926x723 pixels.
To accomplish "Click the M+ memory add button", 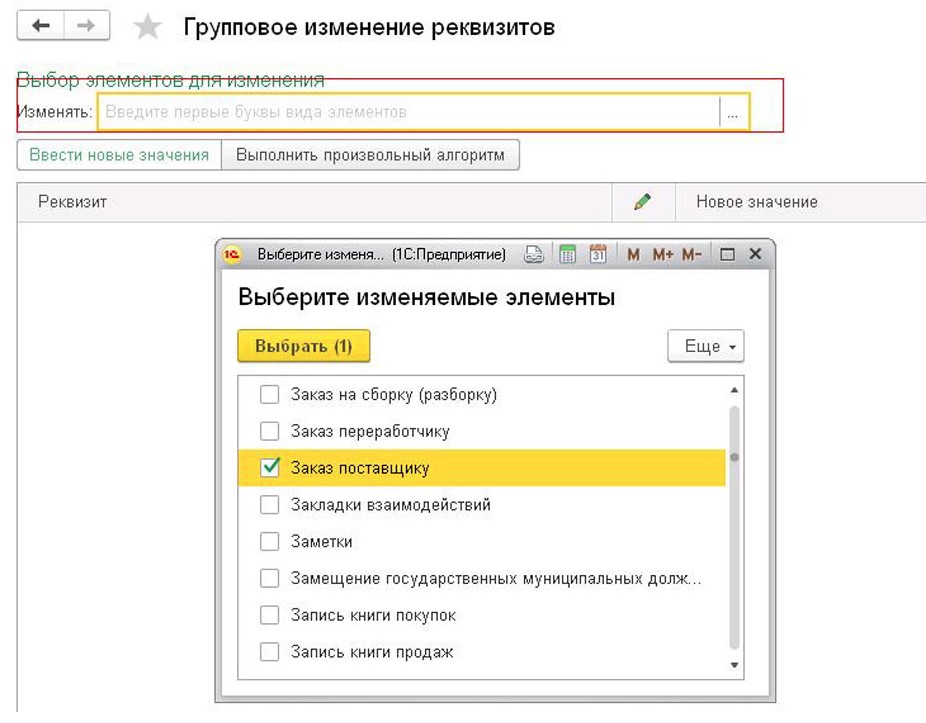I will (x=662, y=255).
